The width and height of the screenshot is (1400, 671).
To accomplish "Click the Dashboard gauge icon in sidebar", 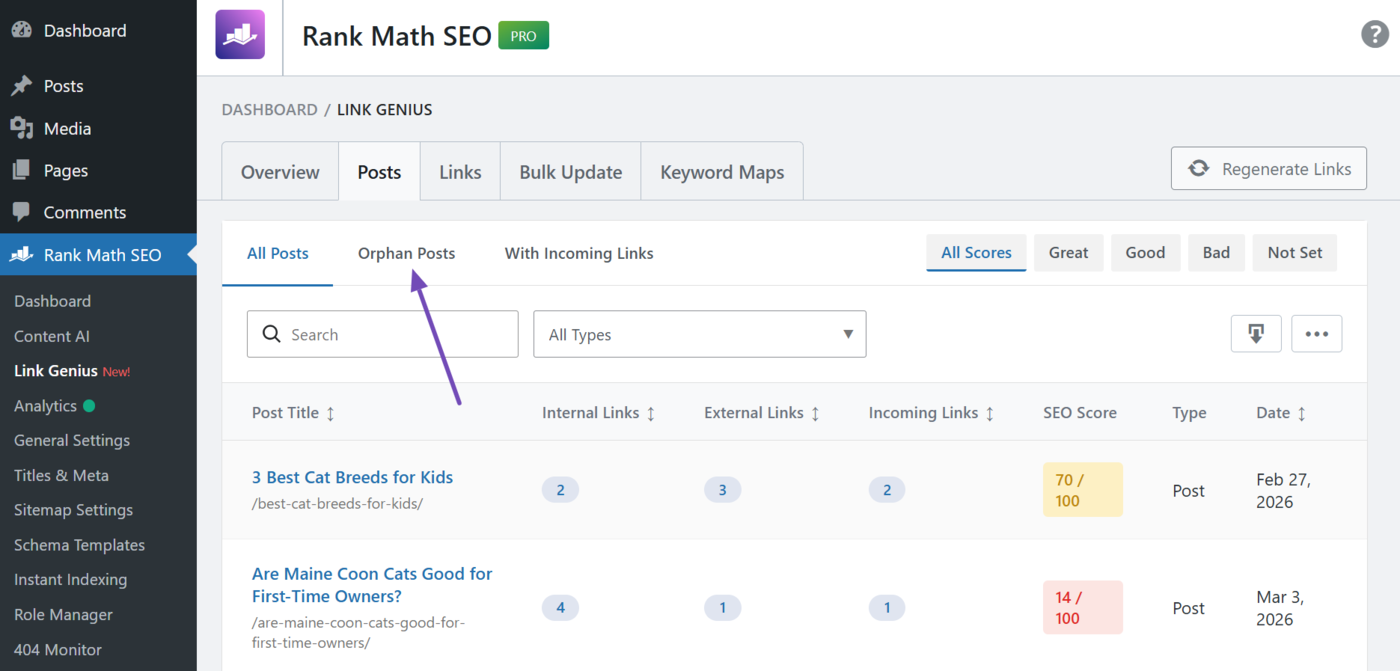I will click(x=21, y=30).
